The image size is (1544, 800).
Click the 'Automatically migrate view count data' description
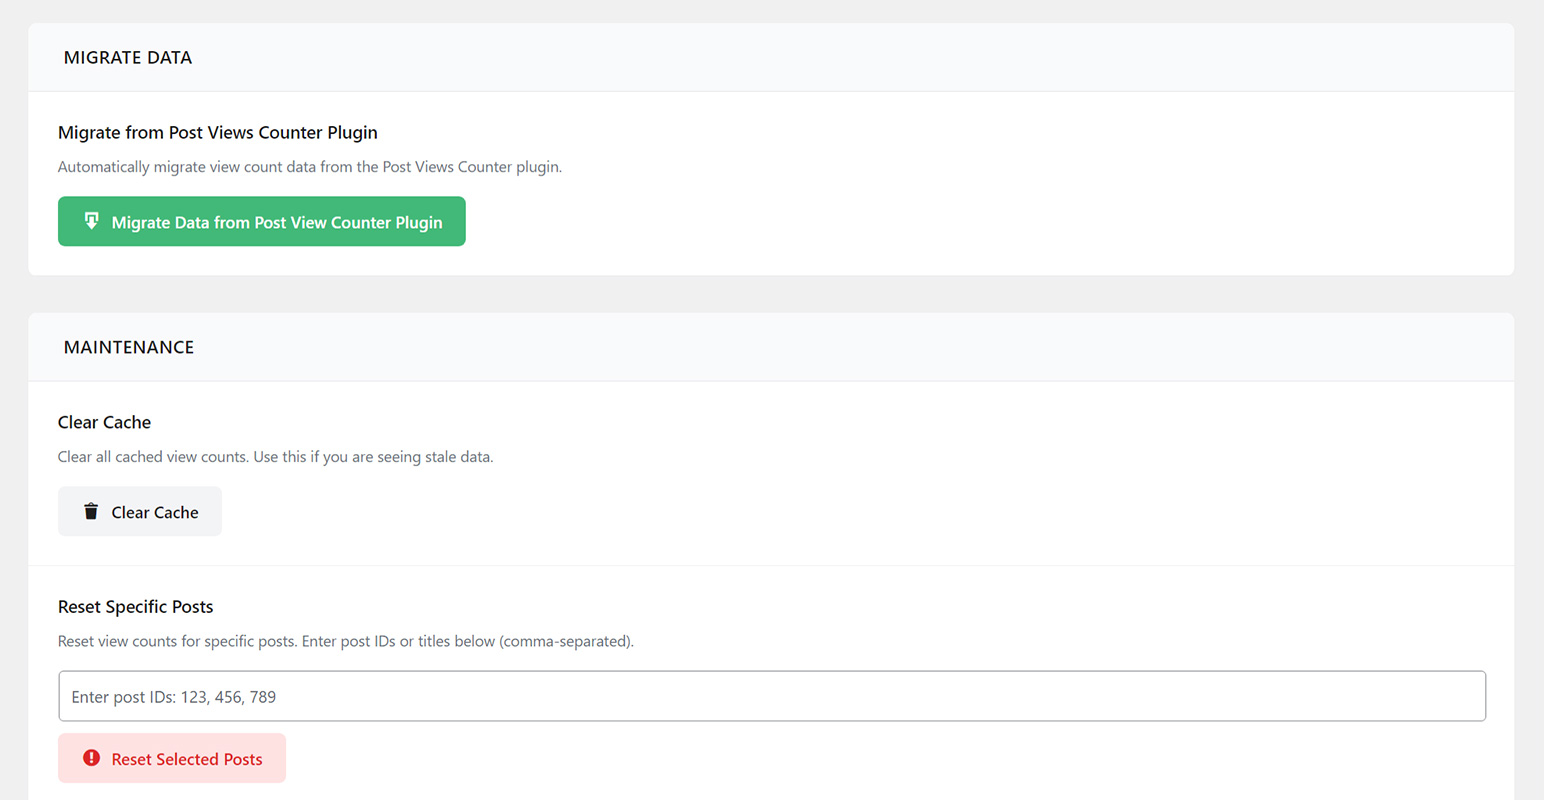310,167
